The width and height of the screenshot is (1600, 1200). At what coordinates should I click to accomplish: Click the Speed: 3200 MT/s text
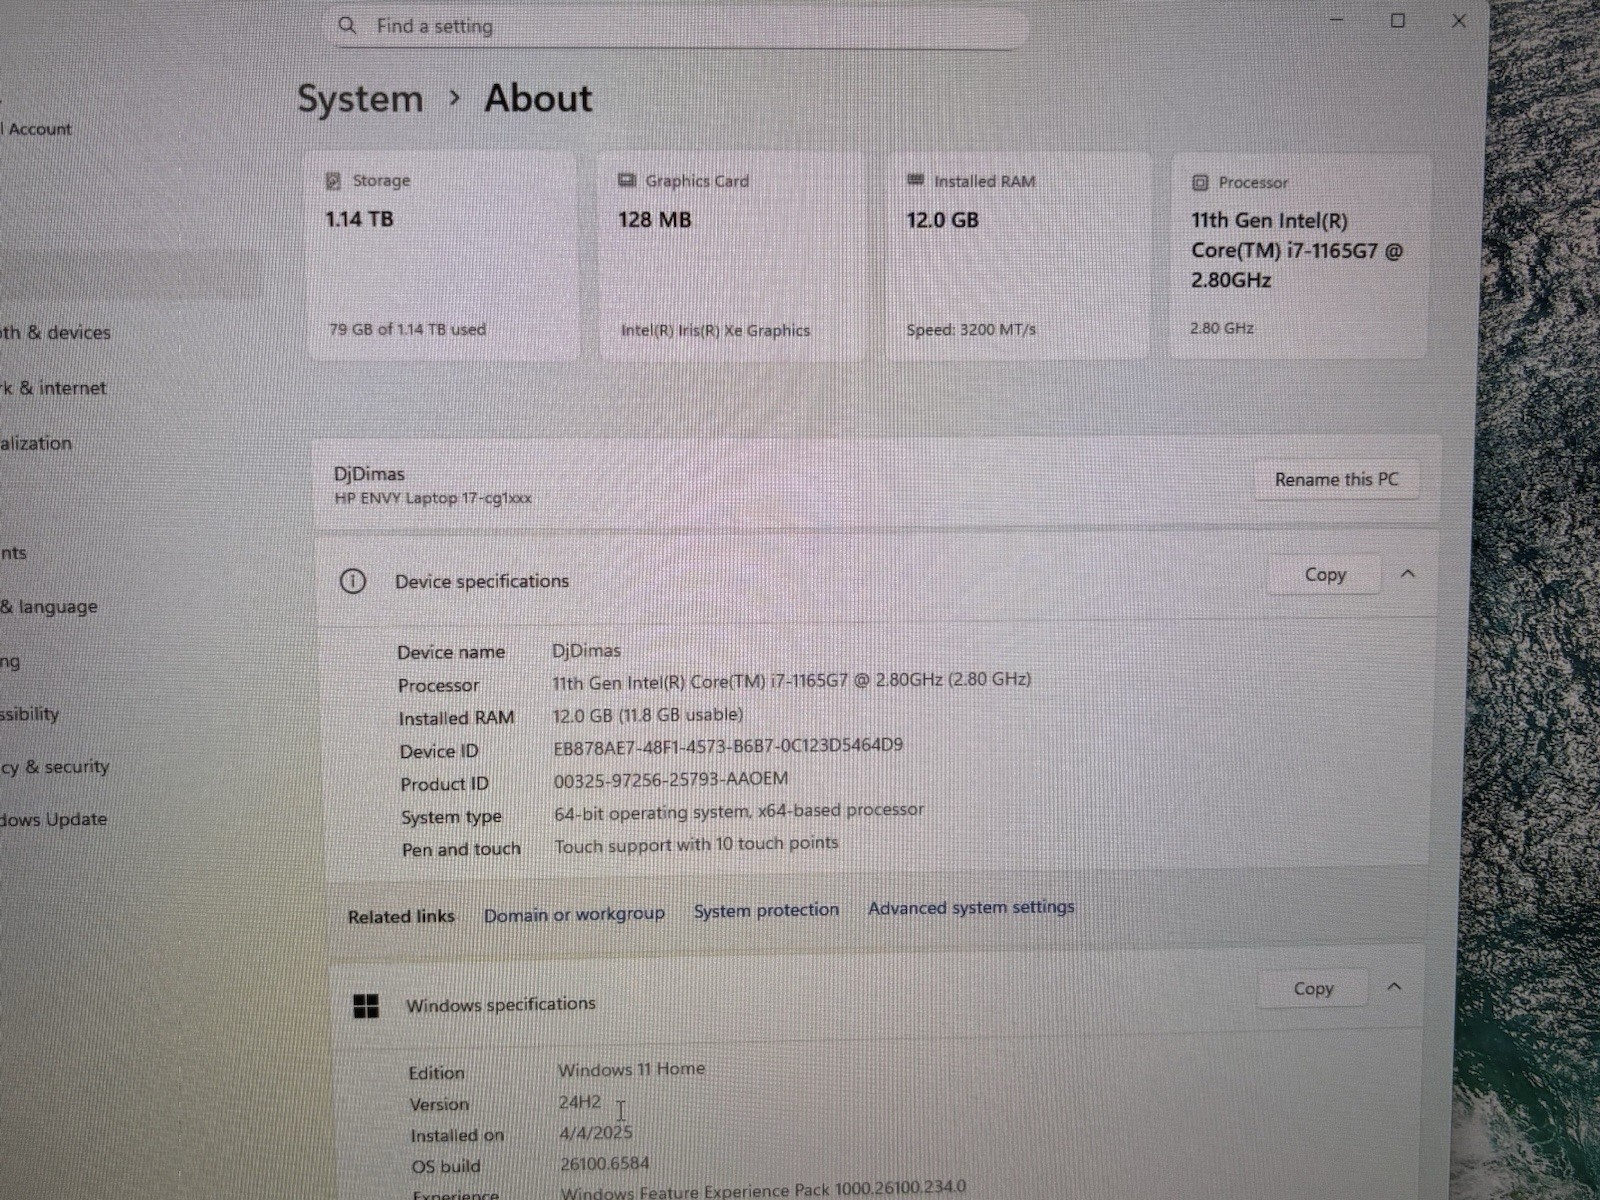coord(971,329)
